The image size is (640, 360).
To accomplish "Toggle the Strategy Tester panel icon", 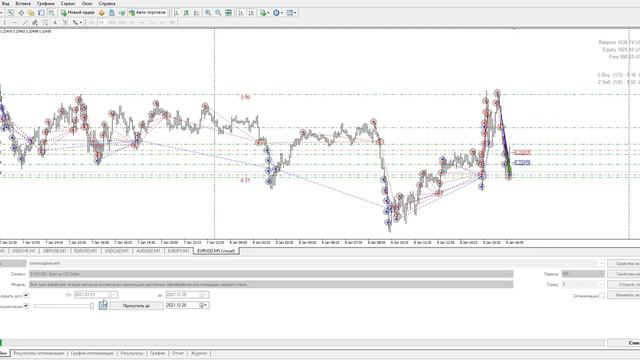I will tap(51, 13).
